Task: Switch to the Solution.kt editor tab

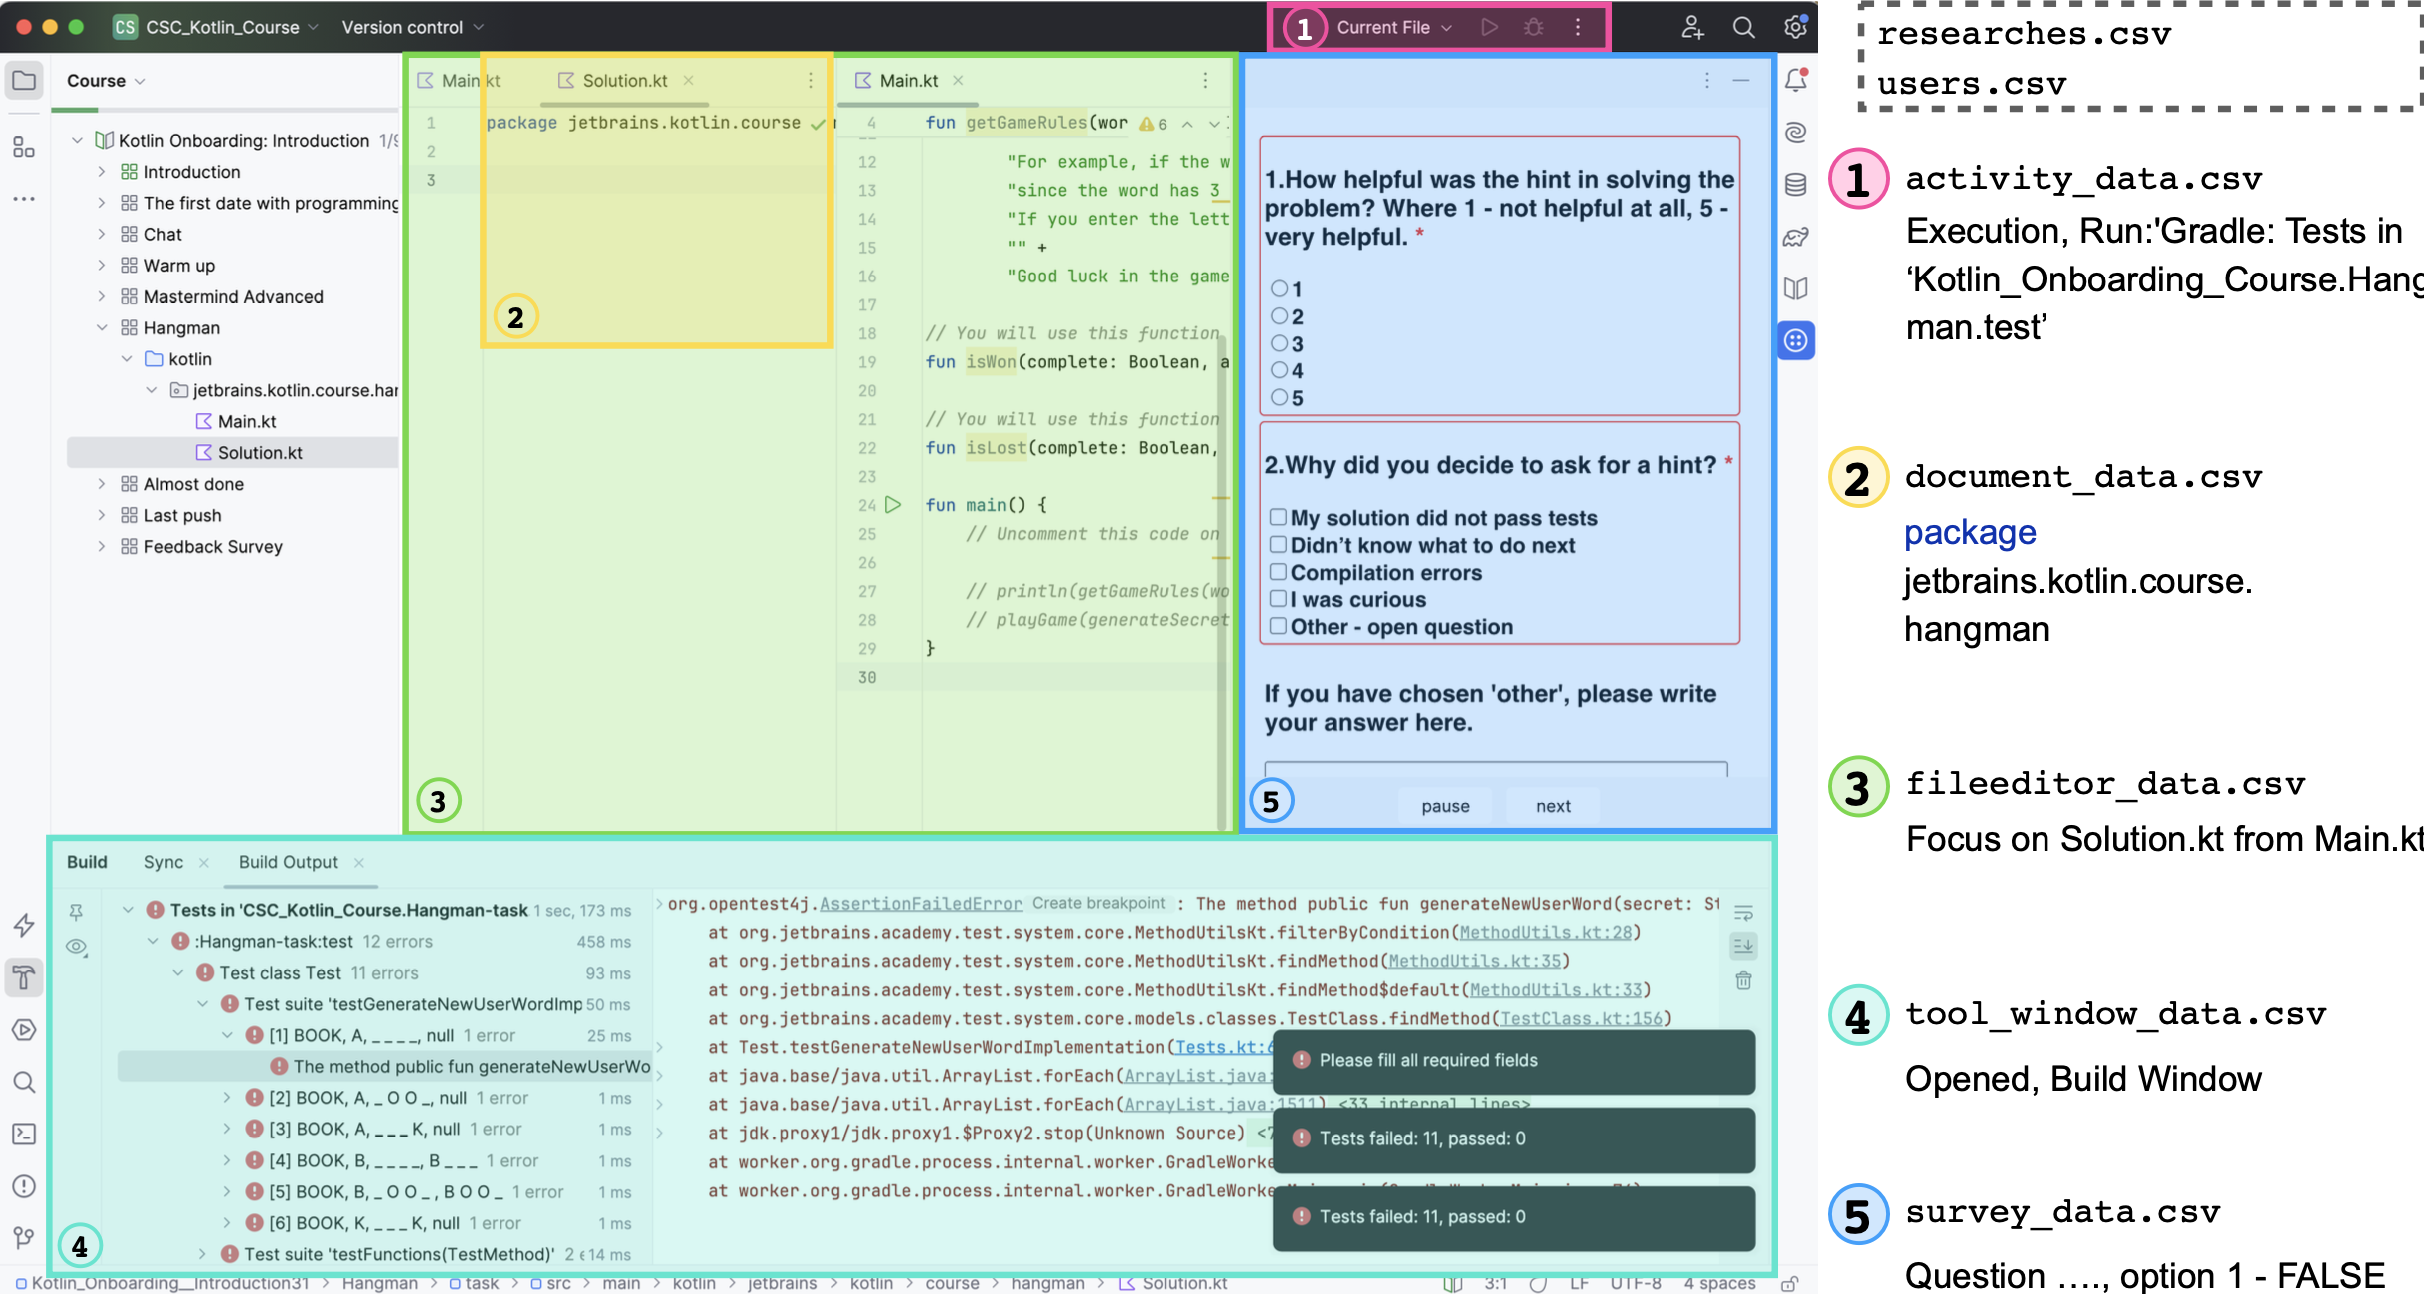Action: tap(624, 81)
